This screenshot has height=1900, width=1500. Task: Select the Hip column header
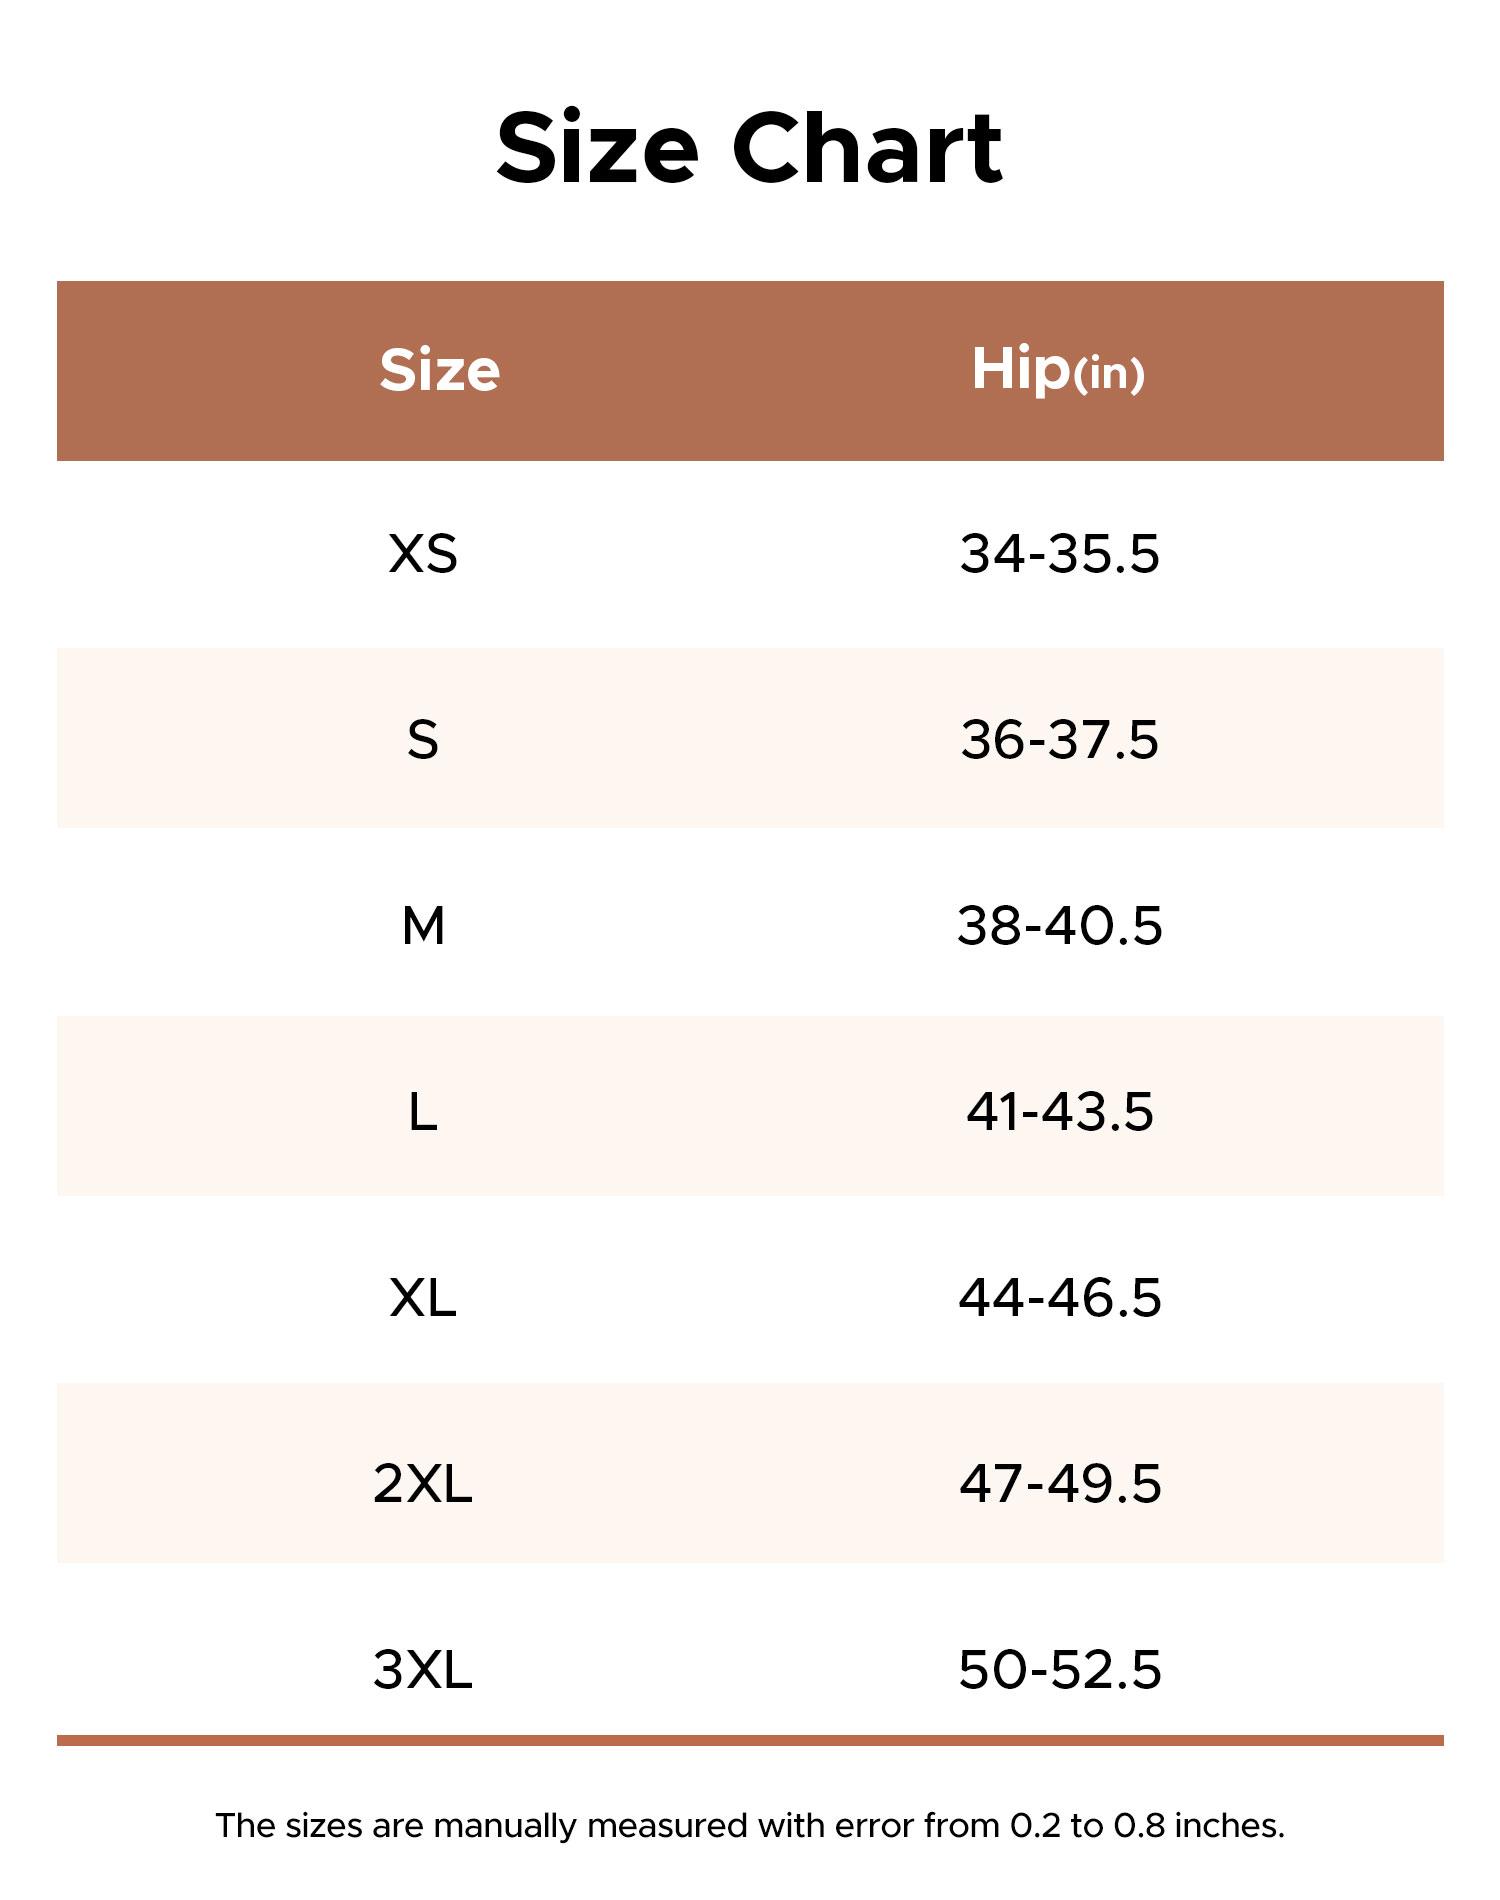pos(1020,369)
